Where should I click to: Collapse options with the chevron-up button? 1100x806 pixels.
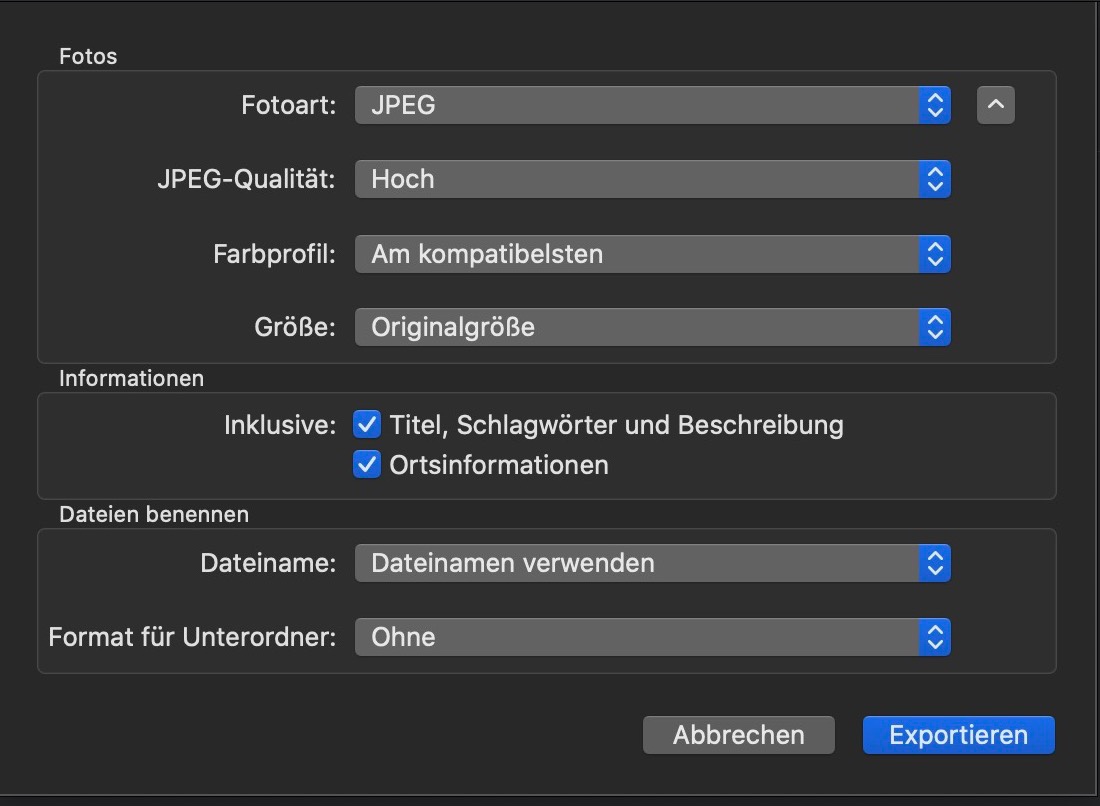[x=995, y=105]
